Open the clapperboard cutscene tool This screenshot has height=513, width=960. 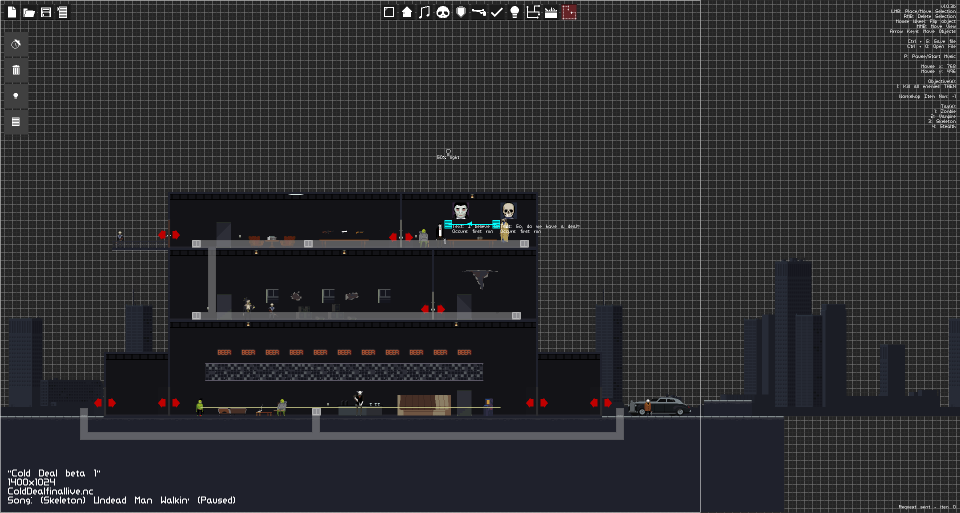(x=551, y=12)
